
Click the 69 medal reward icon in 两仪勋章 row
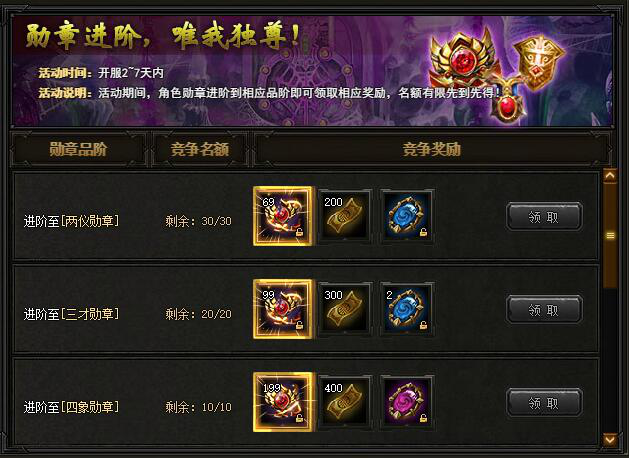click(x=283, y=216)
